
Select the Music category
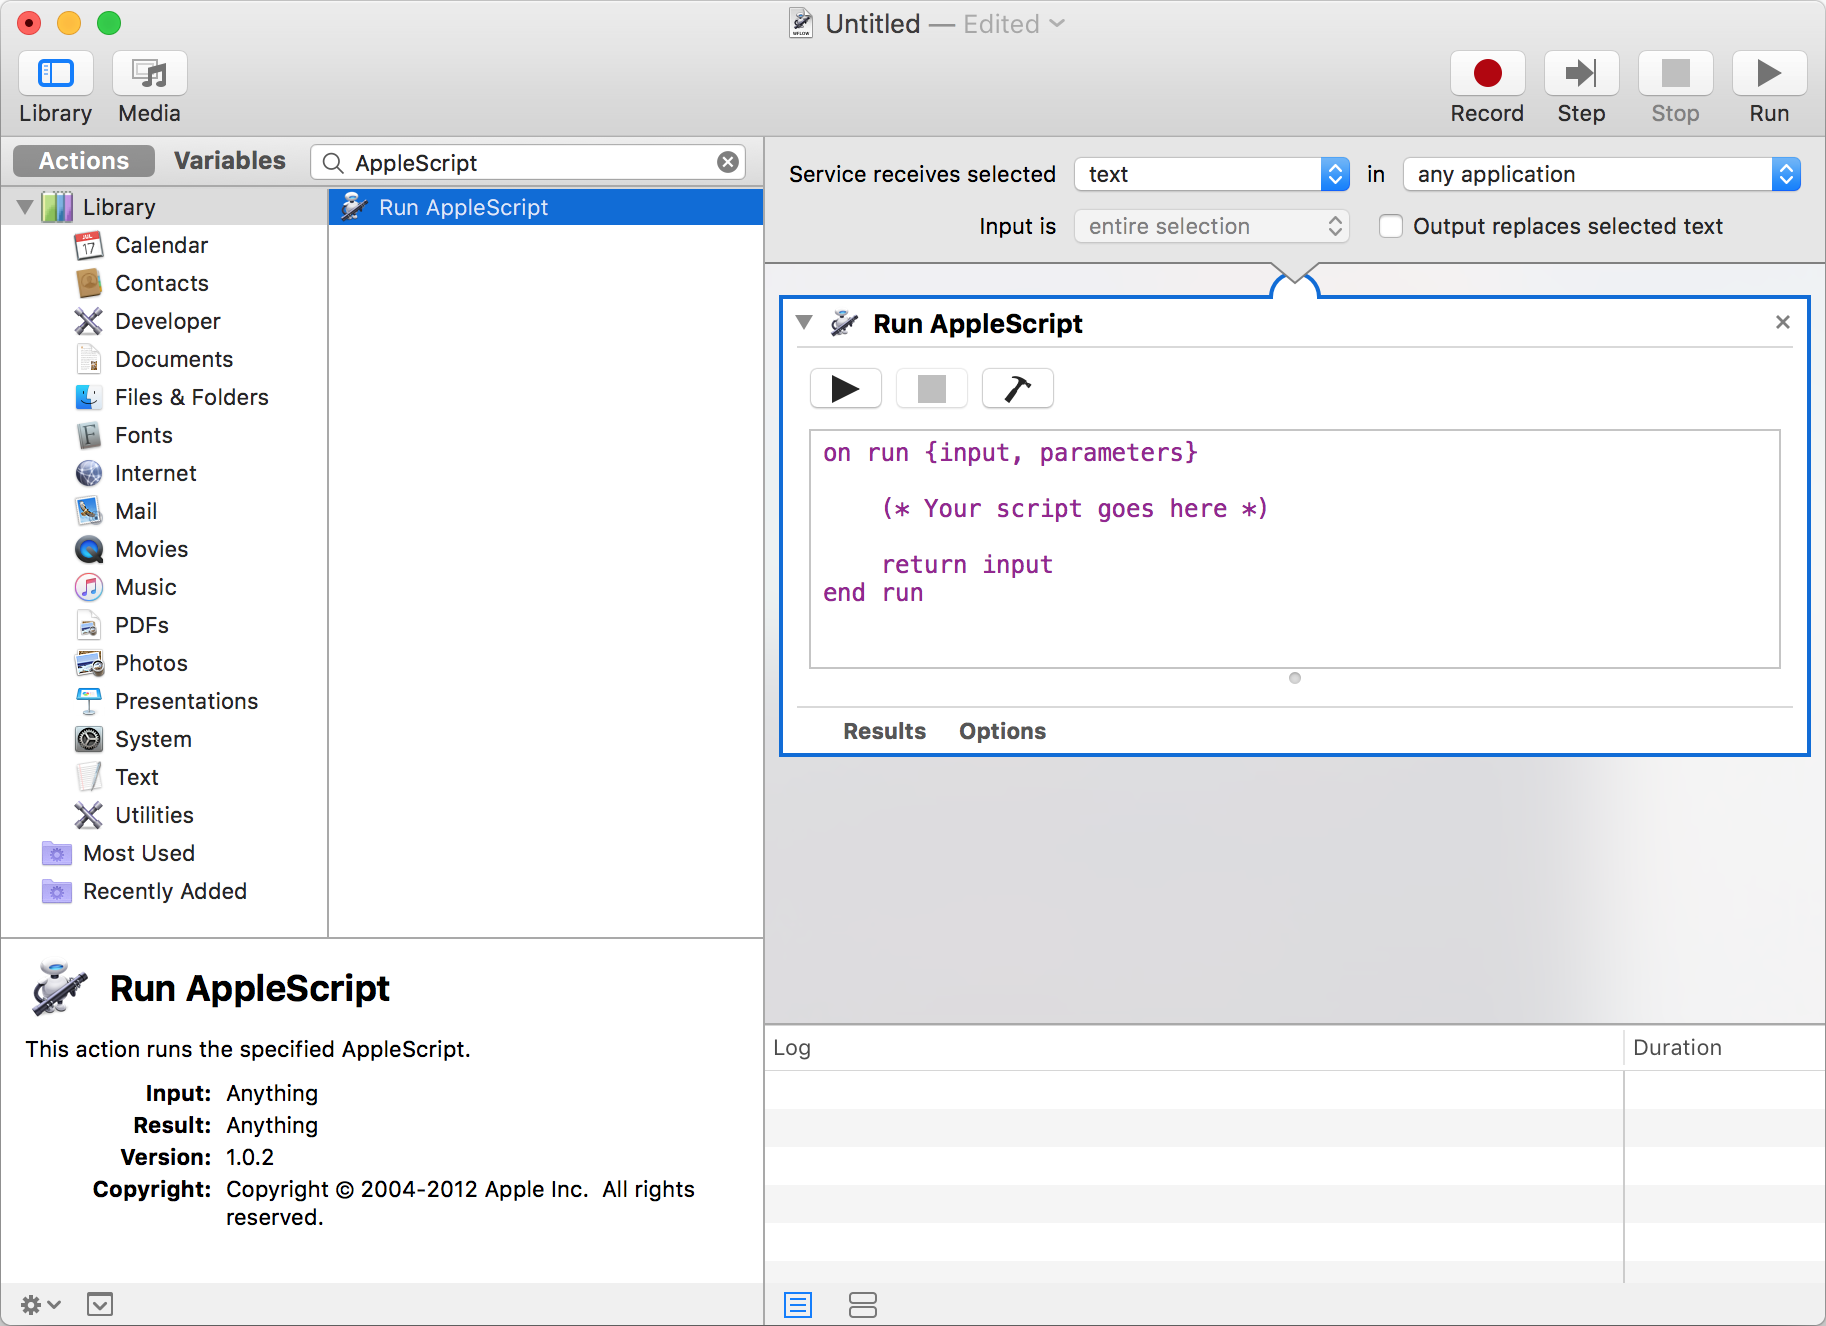coord(145,587)
